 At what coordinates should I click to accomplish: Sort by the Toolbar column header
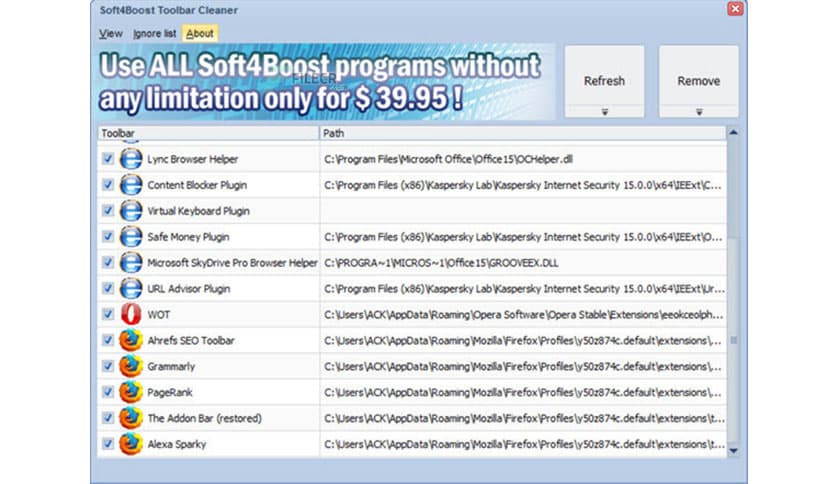208,133
